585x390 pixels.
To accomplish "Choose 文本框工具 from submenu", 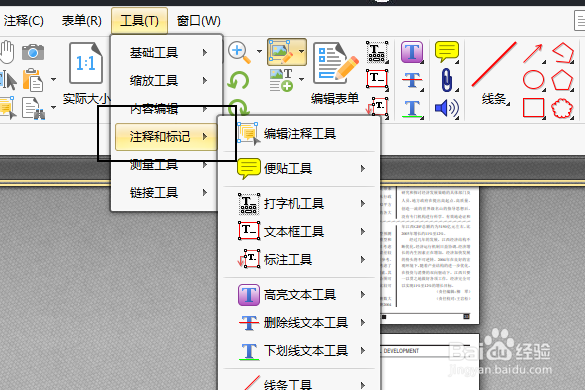I will point(299,232).
